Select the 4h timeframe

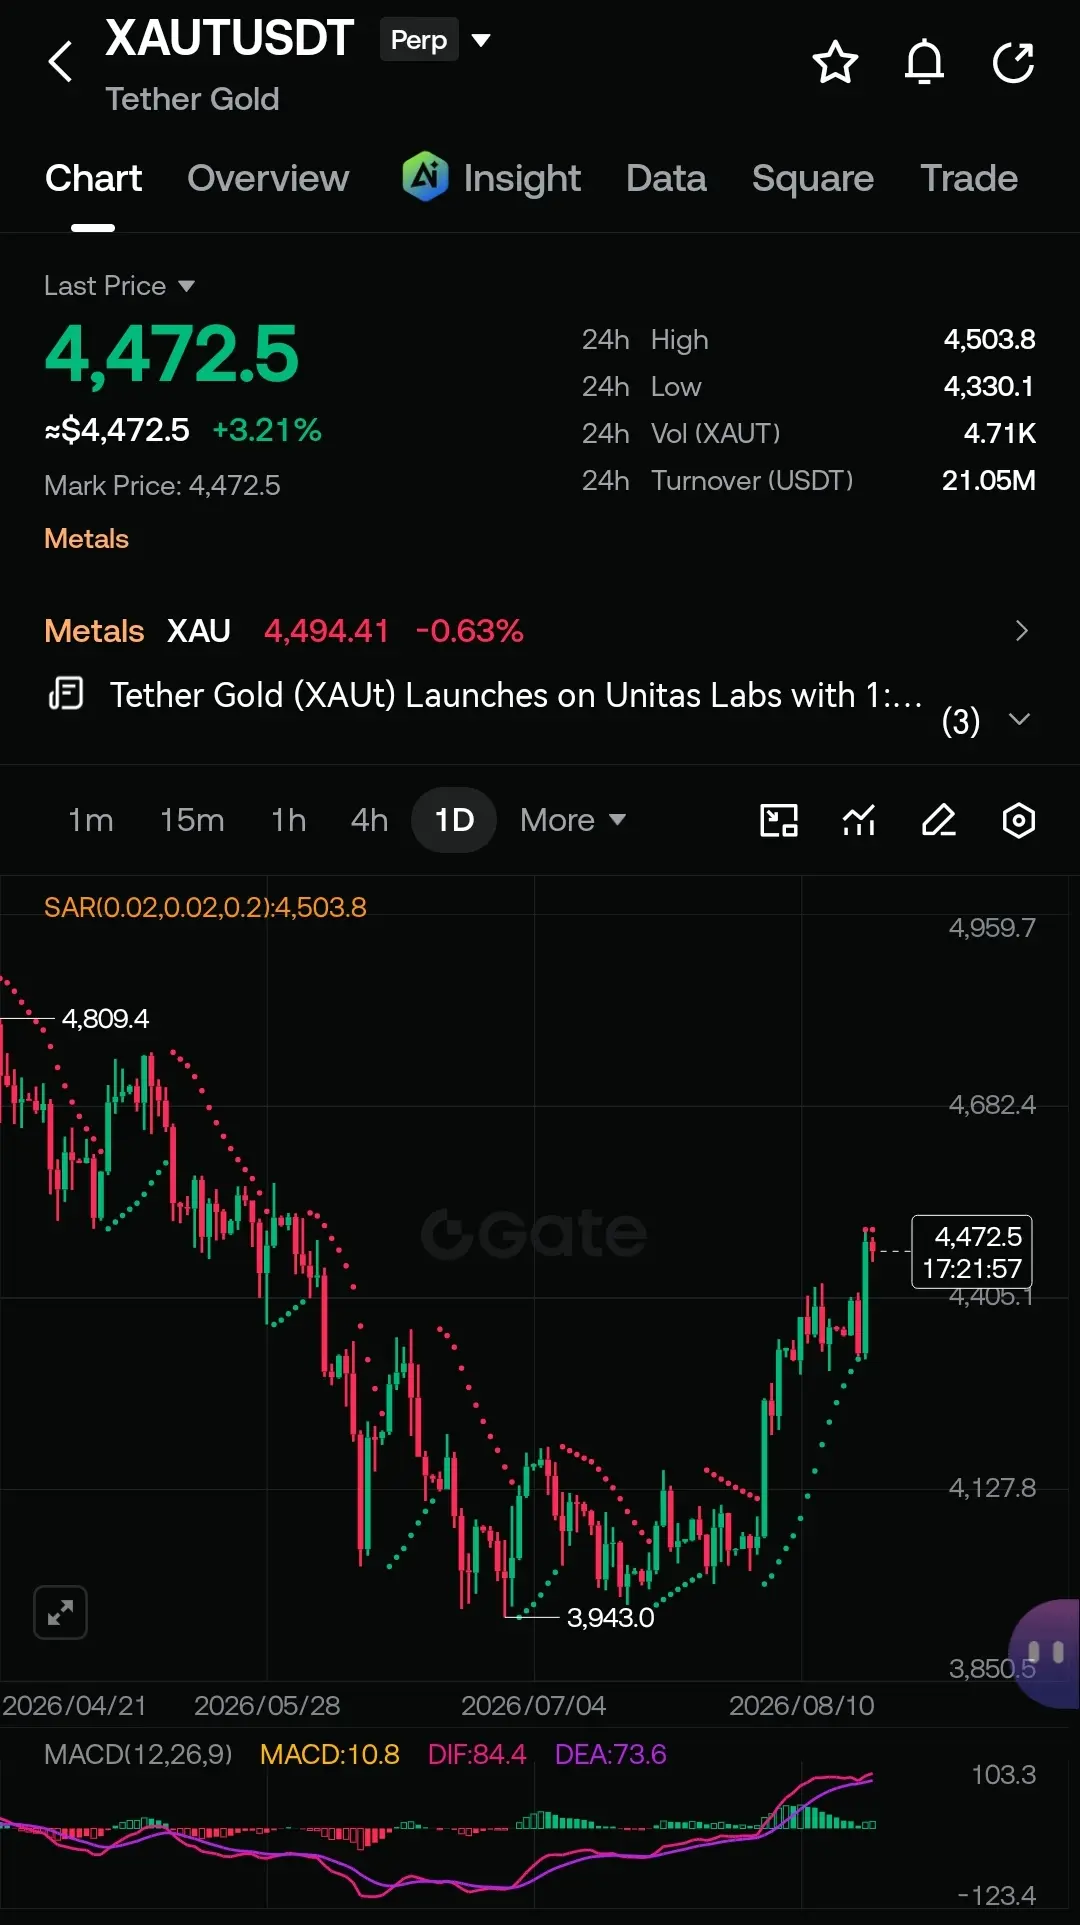(x=369, y=820)
